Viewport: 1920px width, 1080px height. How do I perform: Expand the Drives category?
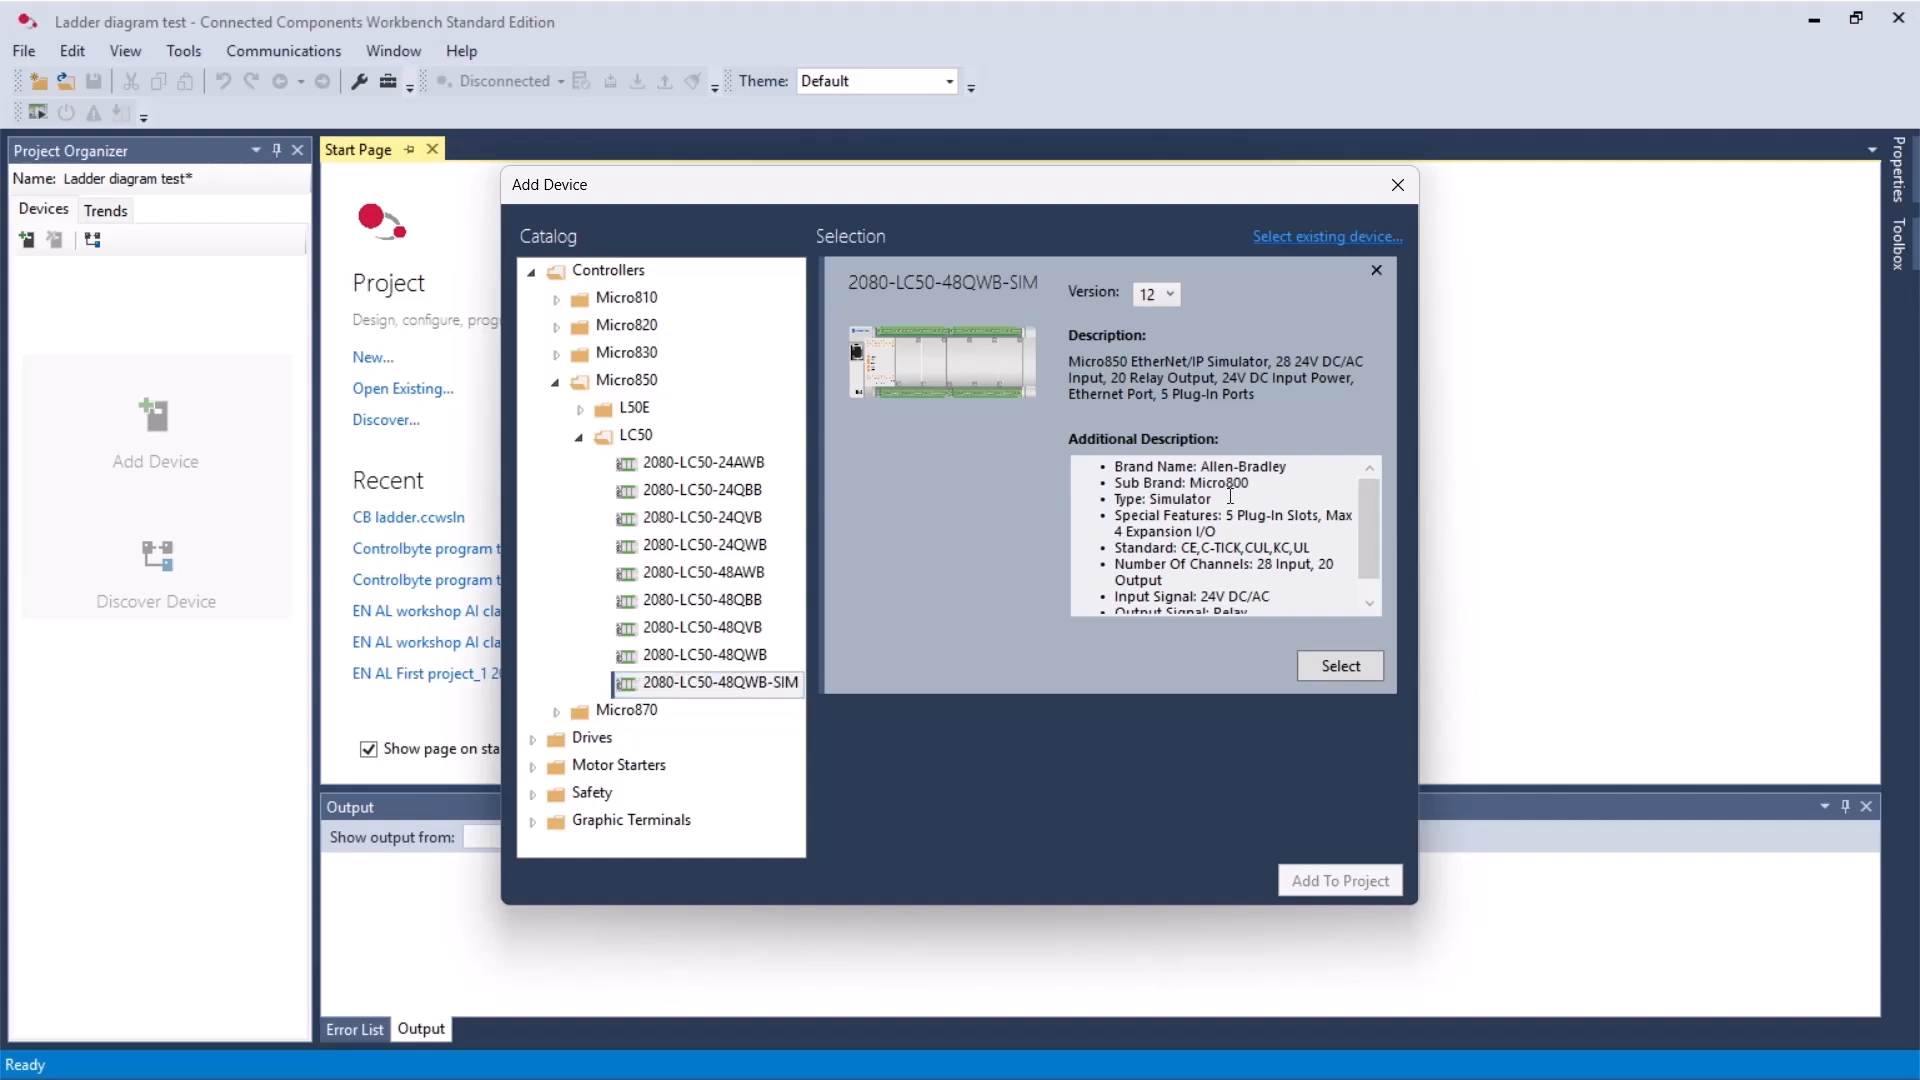(x=532, y=739)
